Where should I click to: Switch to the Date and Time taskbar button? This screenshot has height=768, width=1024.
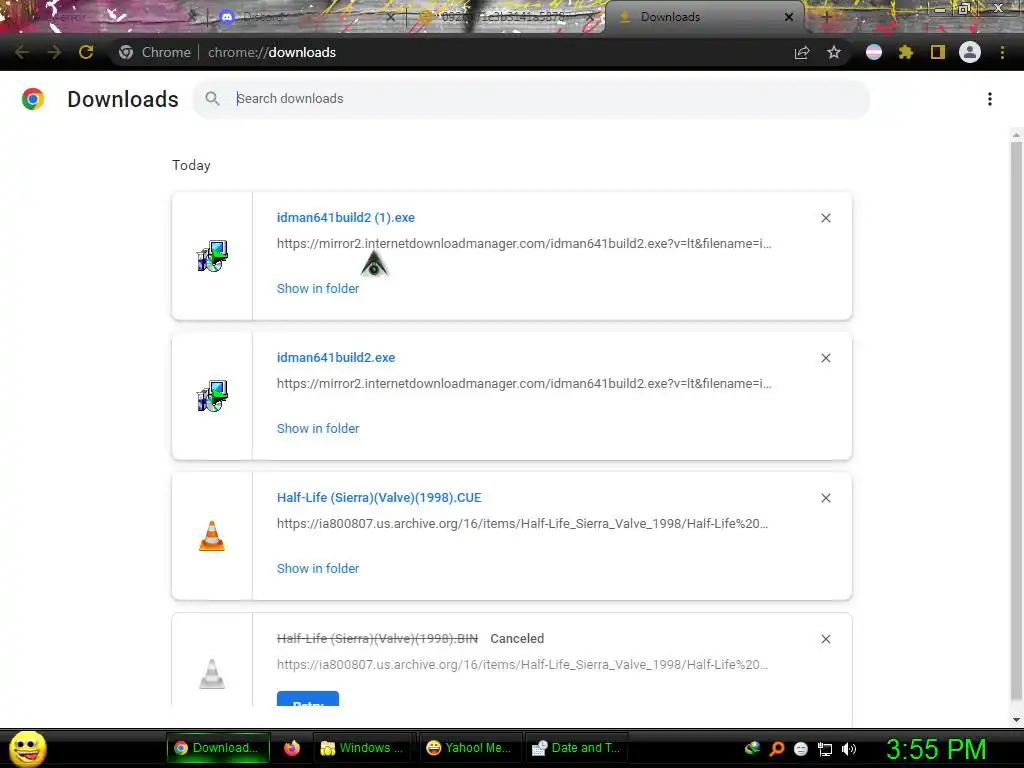click(x=577, y=748)
